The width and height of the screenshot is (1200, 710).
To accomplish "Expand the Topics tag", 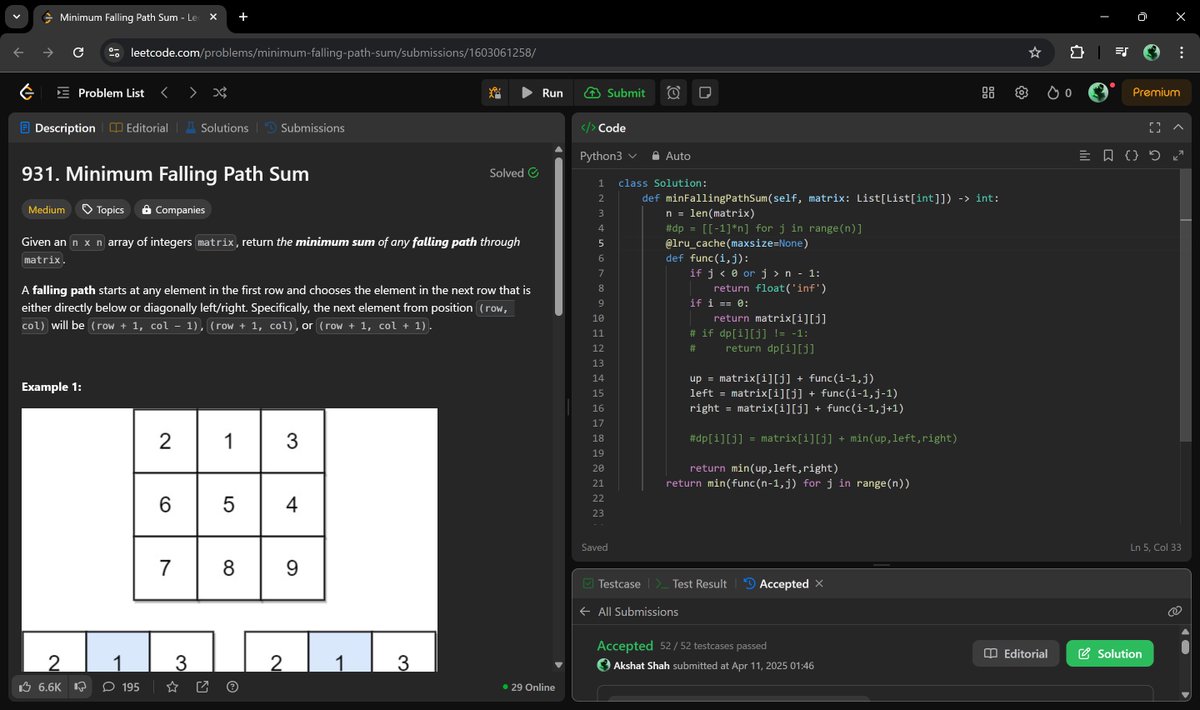I will point(104,210).
